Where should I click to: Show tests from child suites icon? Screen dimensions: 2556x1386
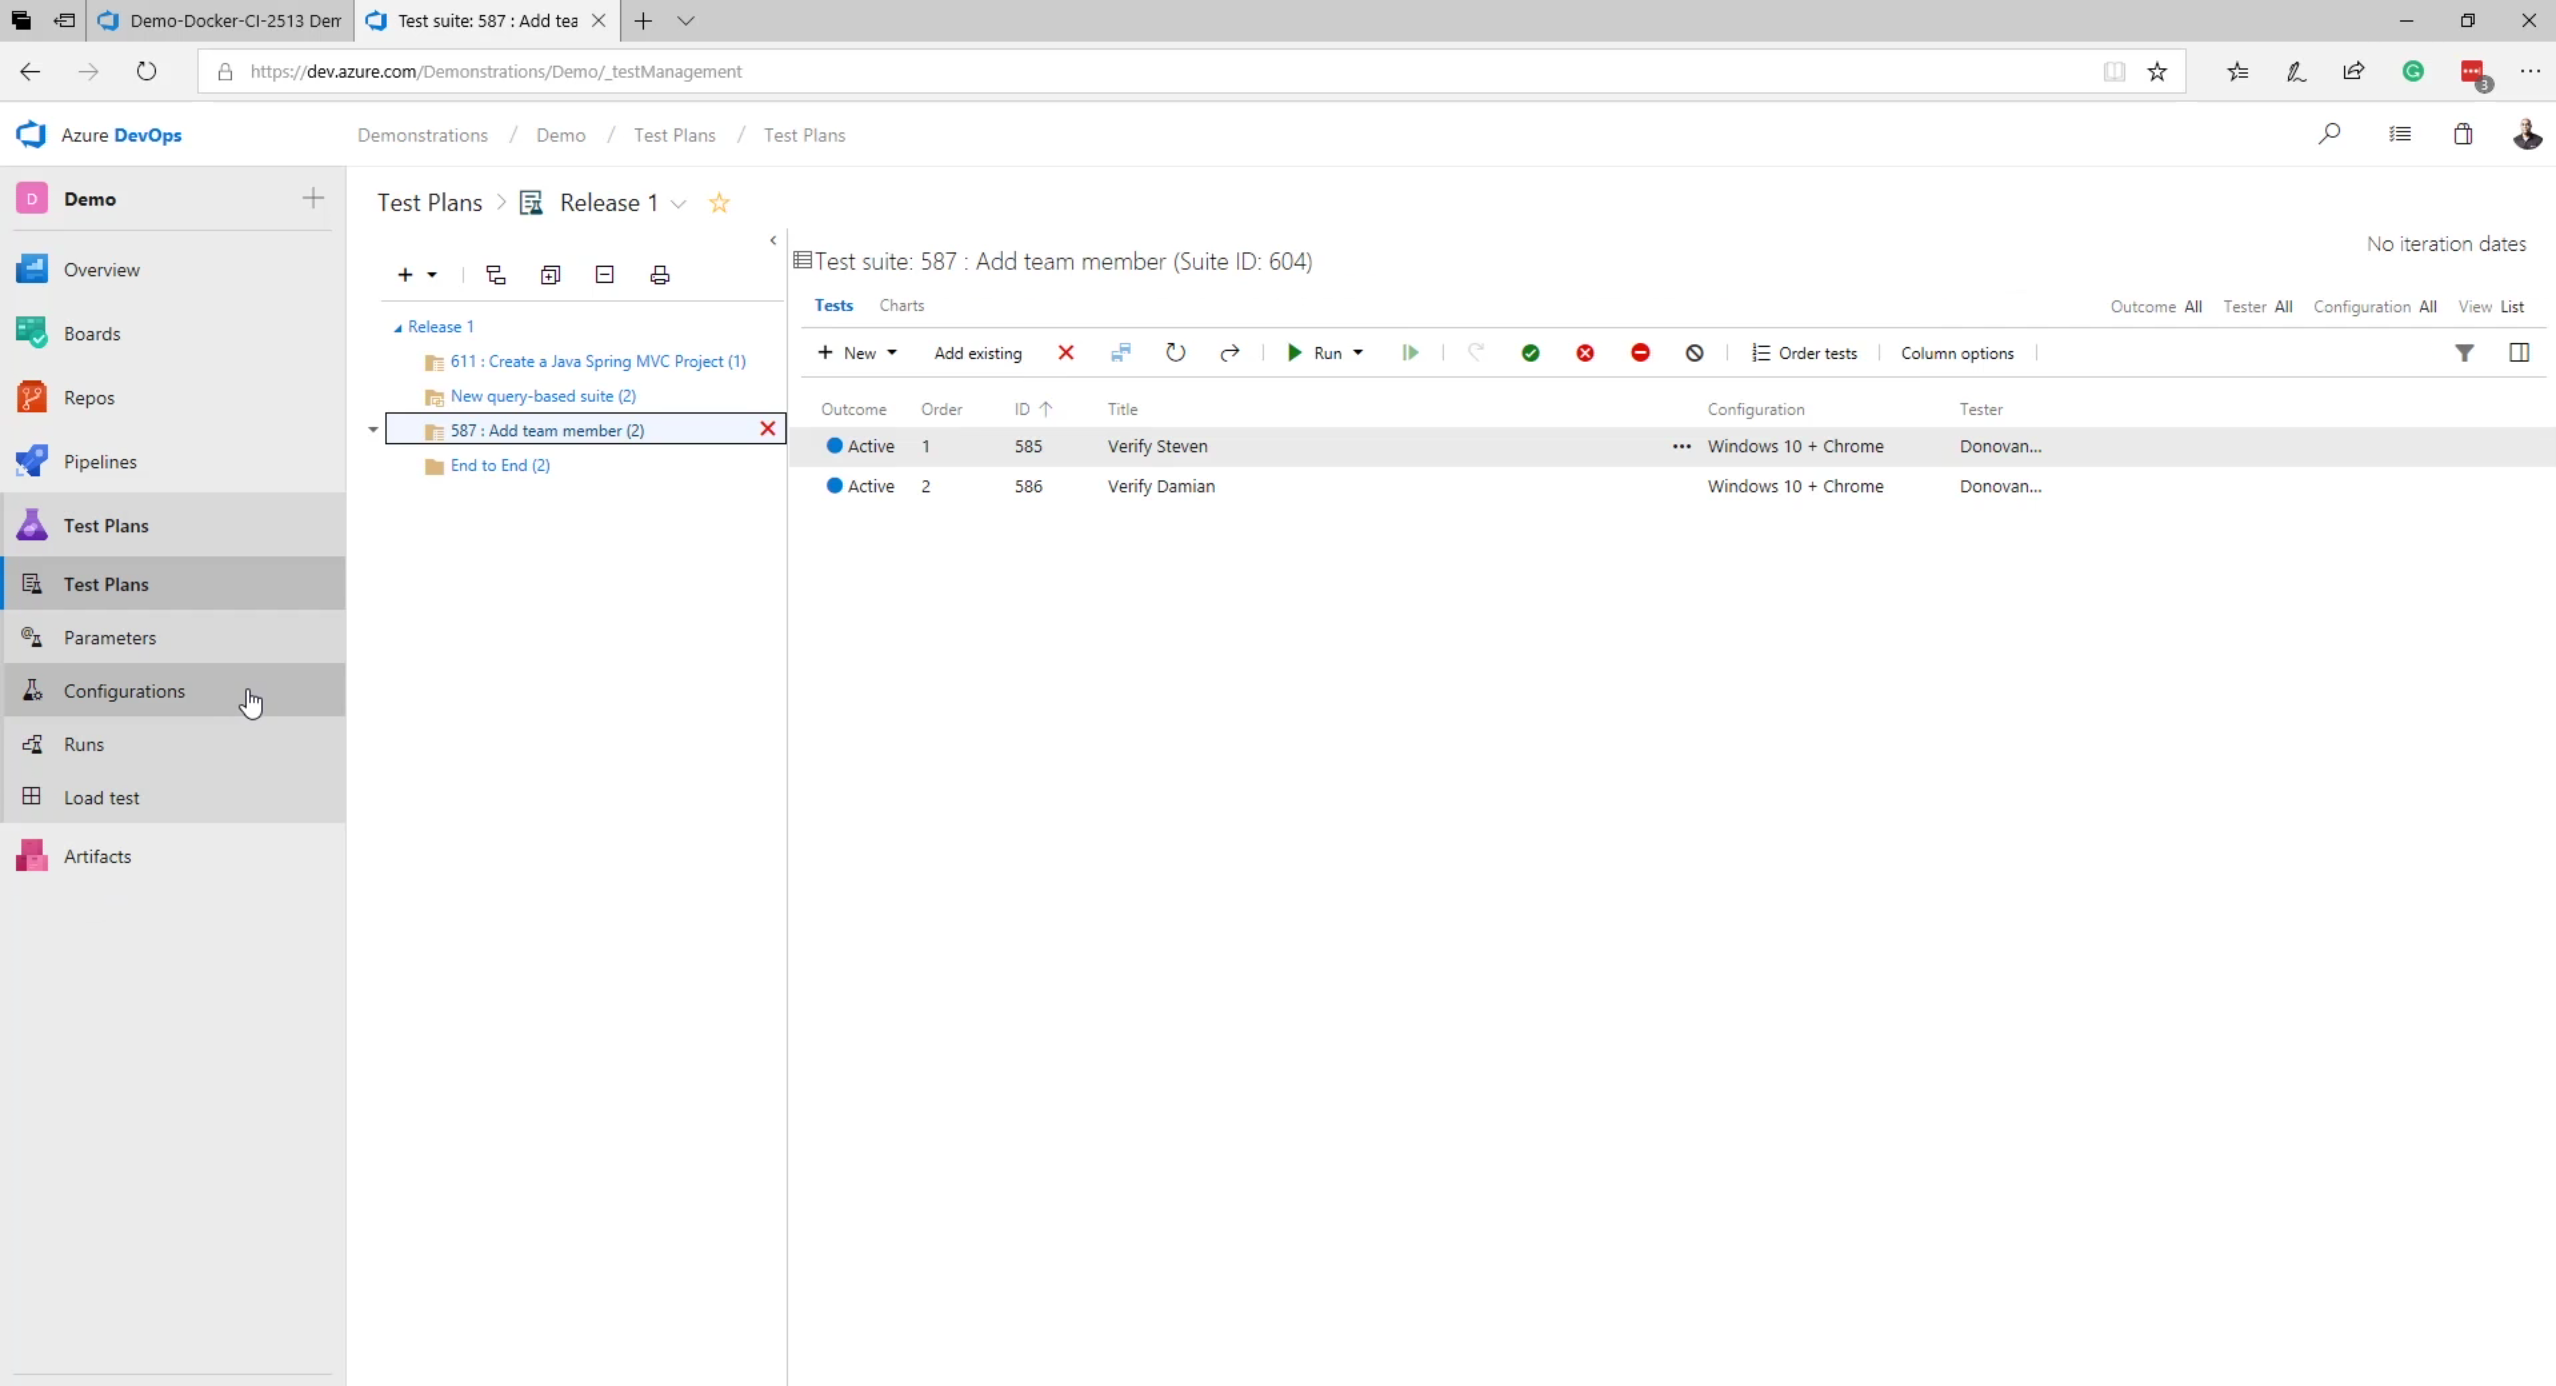coord(496,275)
